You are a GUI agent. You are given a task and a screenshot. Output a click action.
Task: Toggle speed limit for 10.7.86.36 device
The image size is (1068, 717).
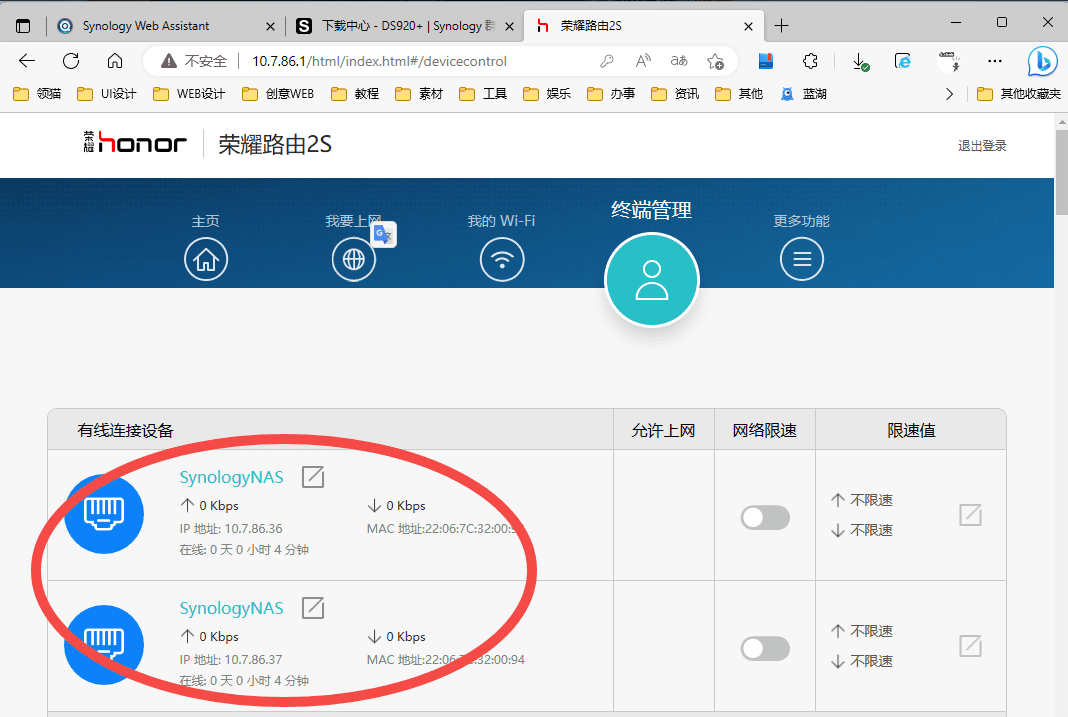click(765, 518)
